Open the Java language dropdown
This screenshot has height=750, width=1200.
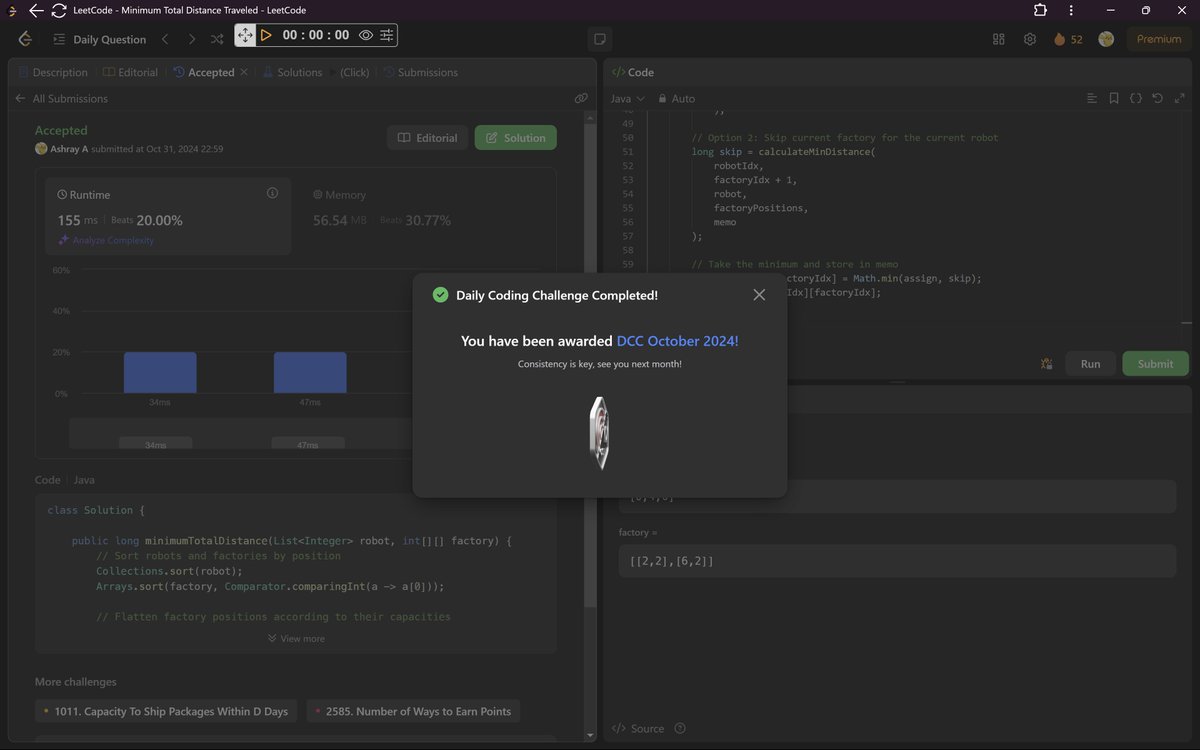point(628,99)
